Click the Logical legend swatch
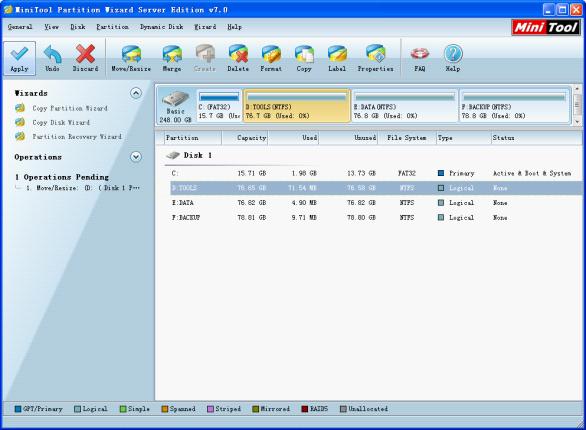 tap(77, 409)
